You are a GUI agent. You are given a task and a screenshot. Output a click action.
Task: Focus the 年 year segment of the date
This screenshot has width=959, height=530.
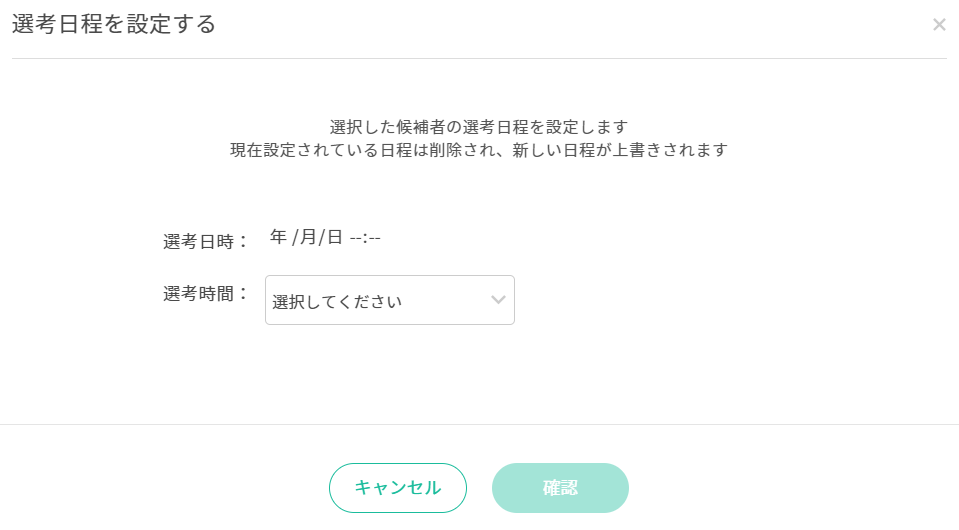click(x=278, y=237)
